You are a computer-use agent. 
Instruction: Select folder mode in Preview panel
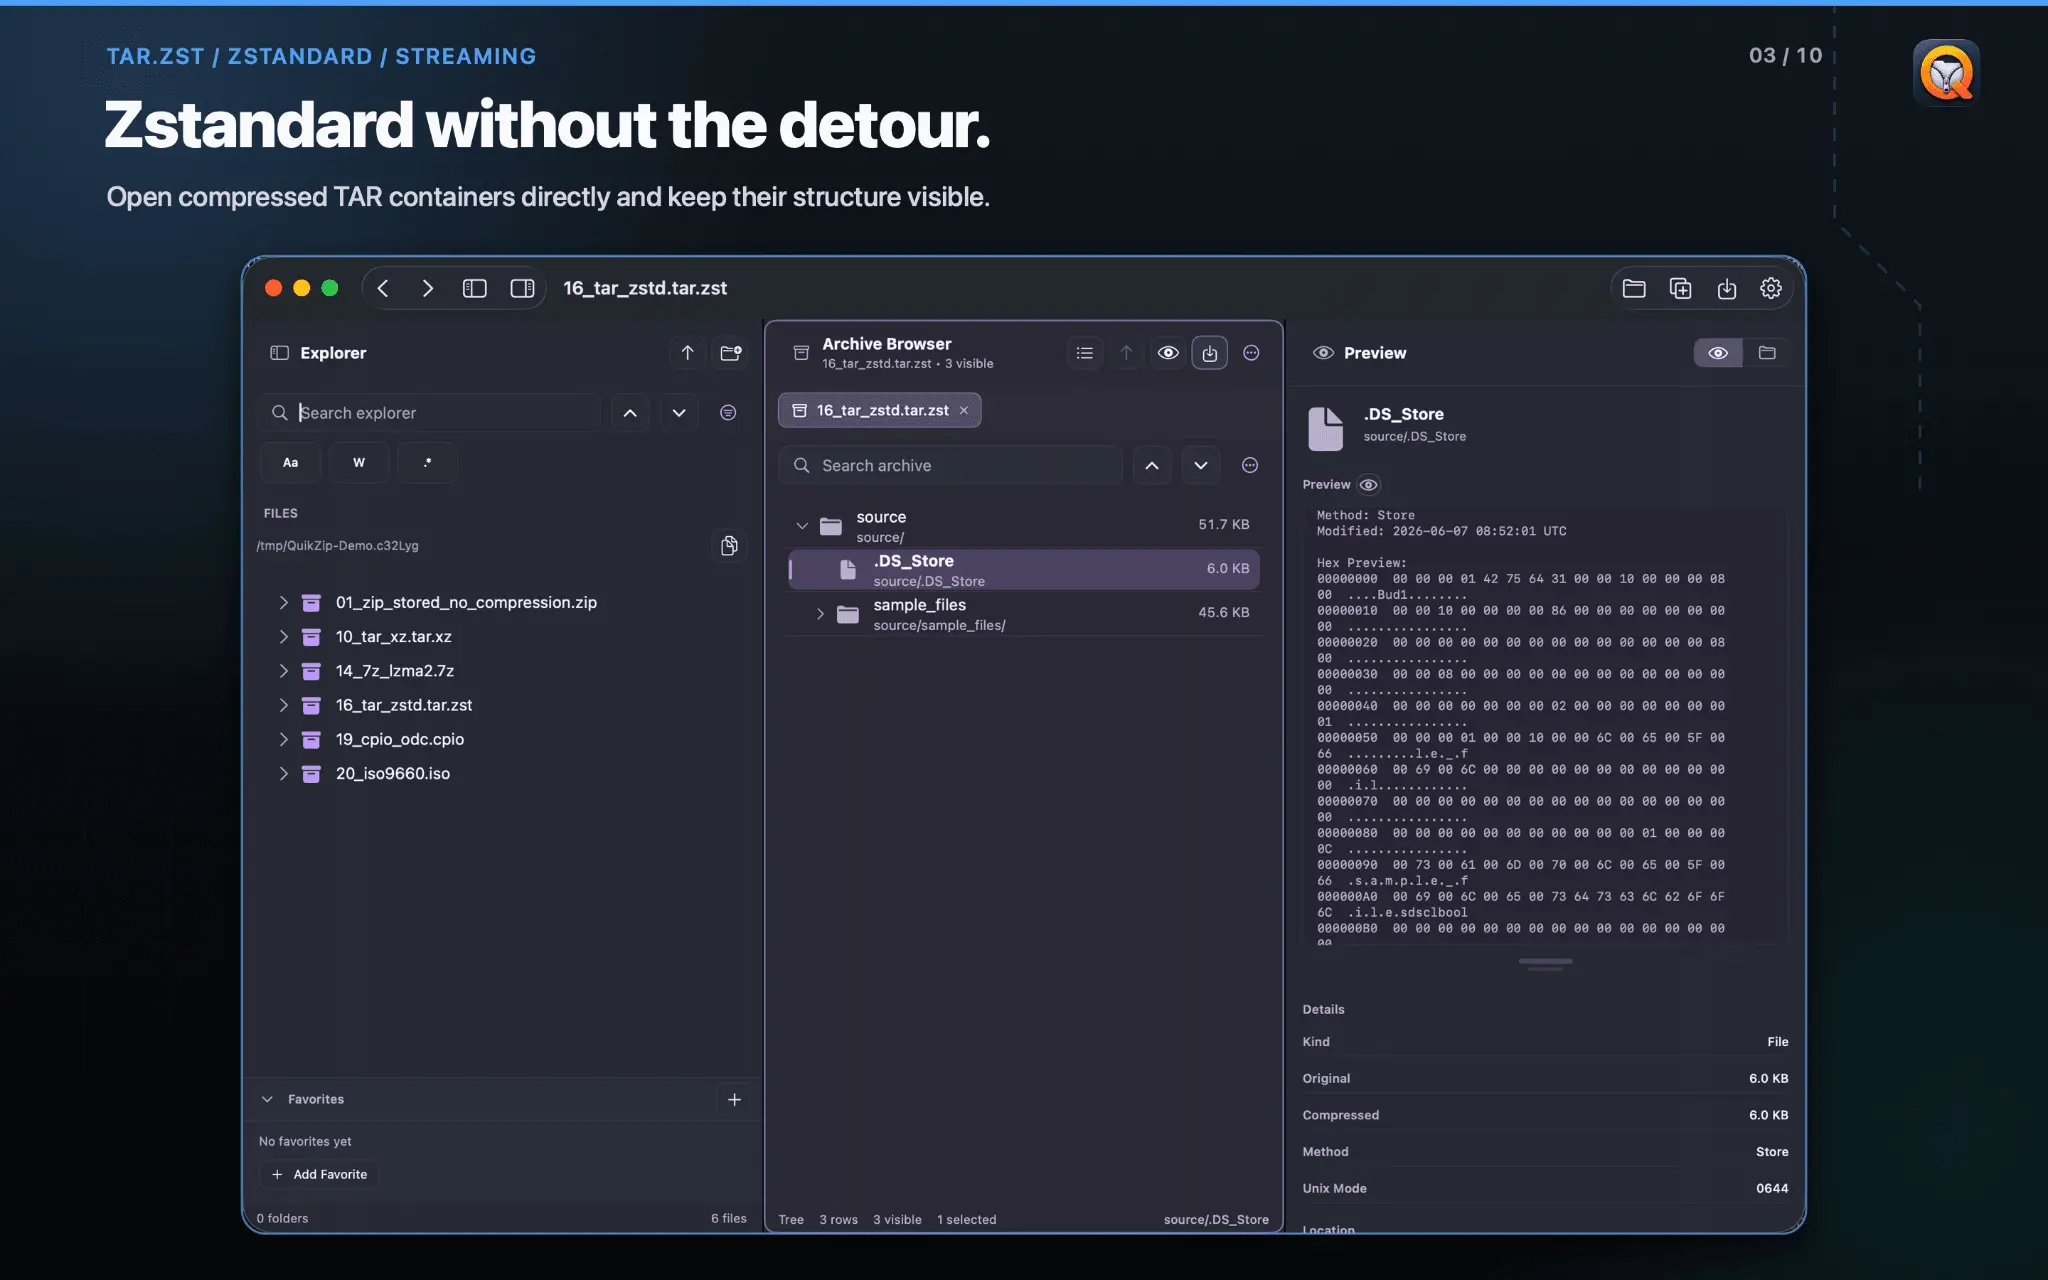pyautogui.click(x=1767, y=353)
